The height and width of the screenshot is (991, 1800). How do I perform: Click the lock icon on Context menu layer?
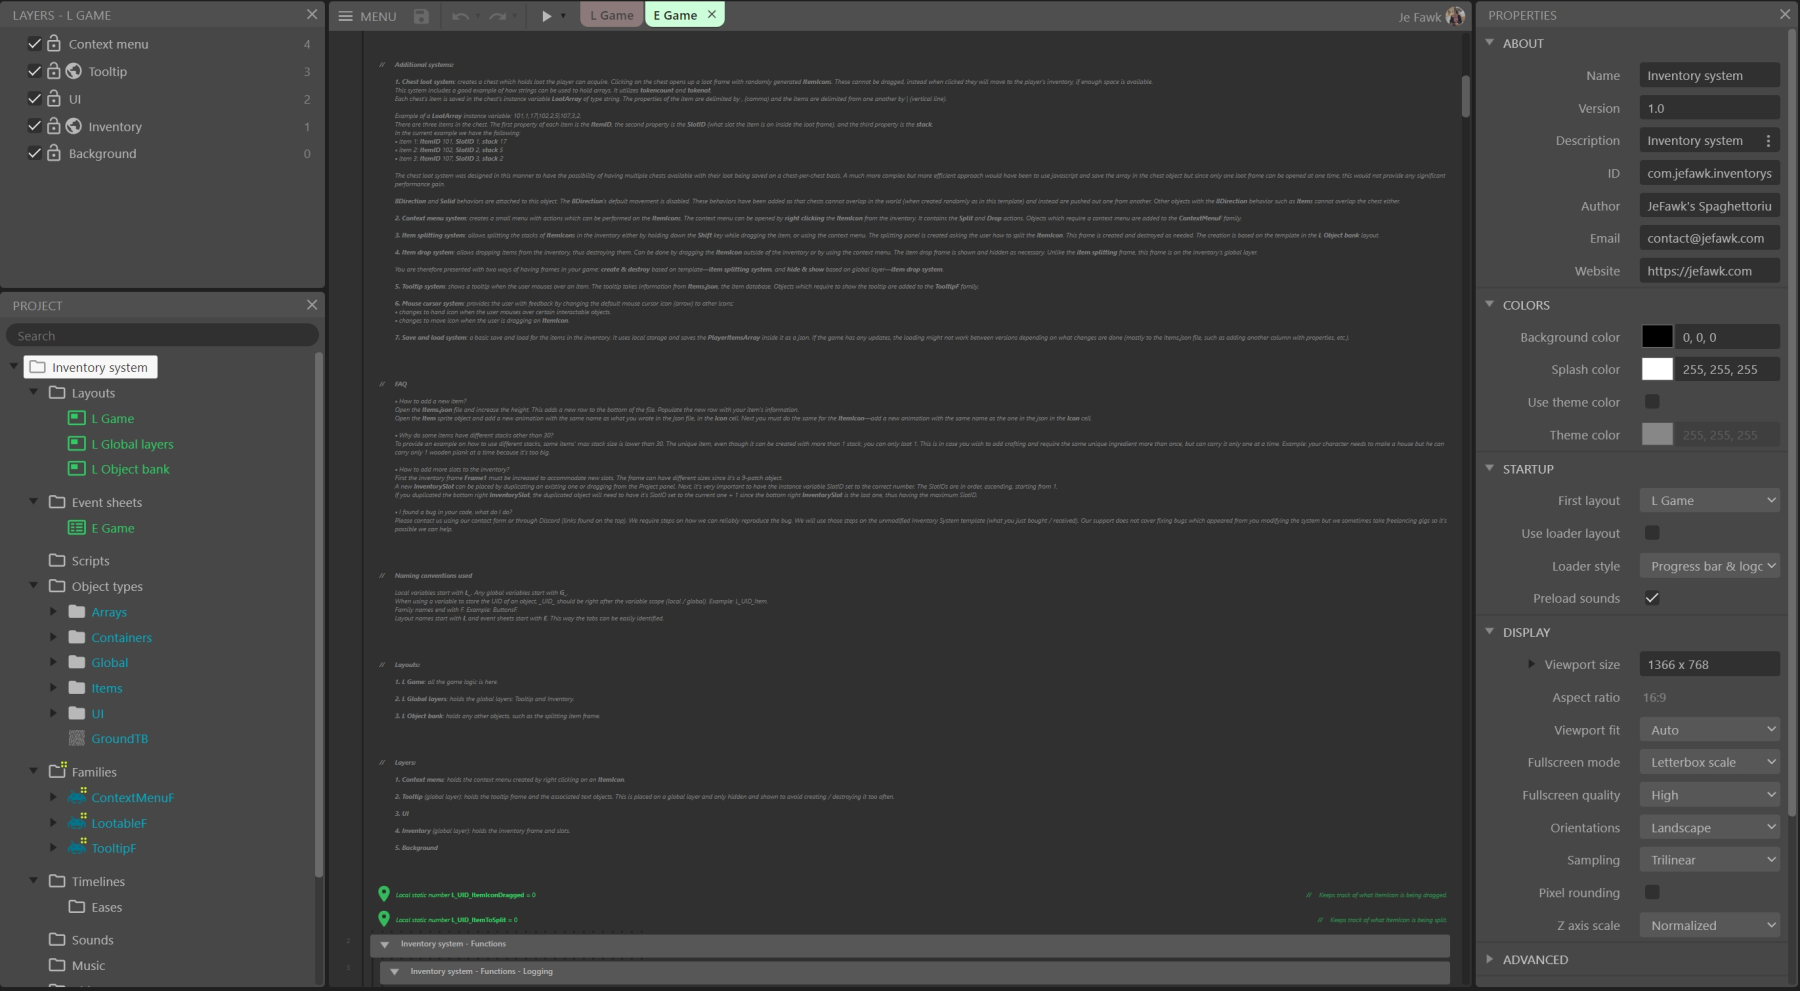[x=54, y=44]
